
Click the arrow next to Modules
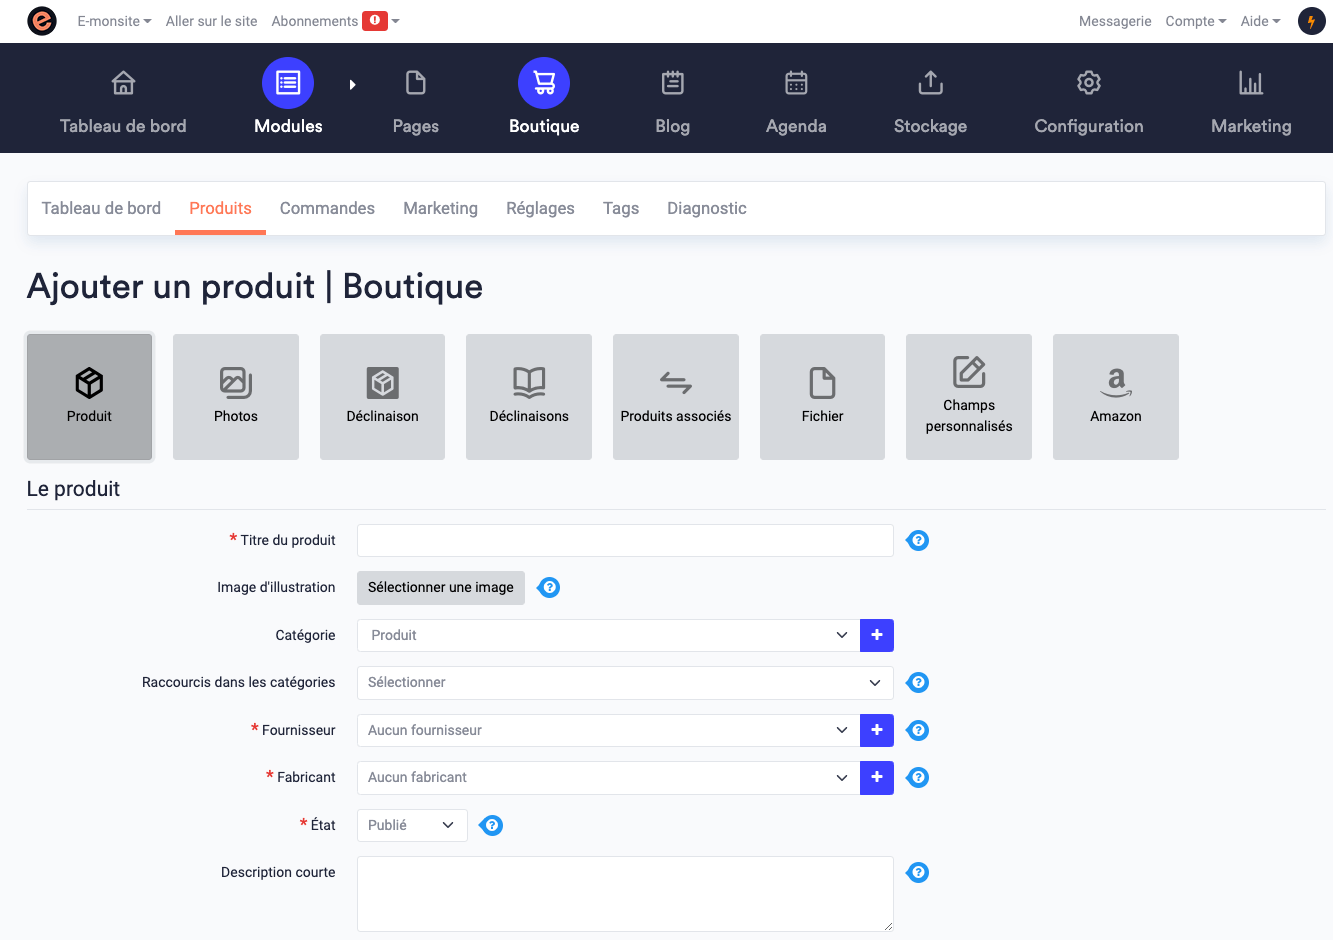pyautogui.click(x=352, y=85)
